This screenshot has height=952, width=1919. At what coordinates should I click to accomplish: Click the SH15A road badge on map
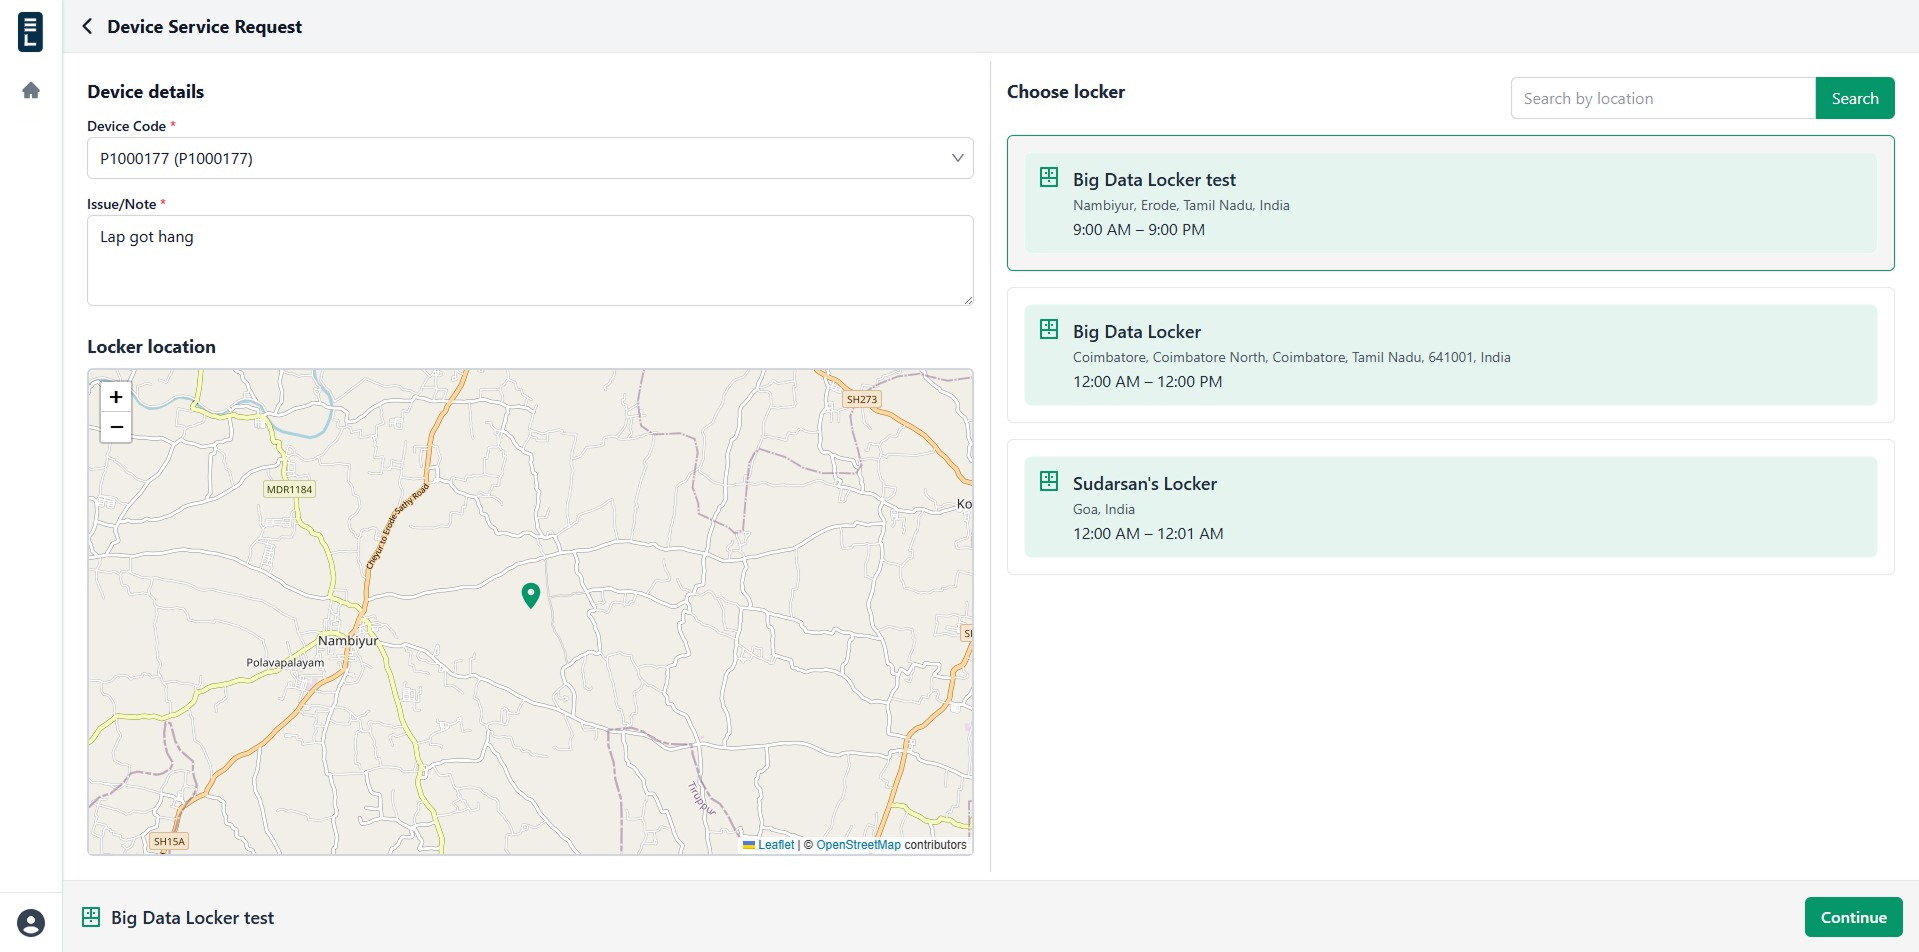(x=169, y=842)
